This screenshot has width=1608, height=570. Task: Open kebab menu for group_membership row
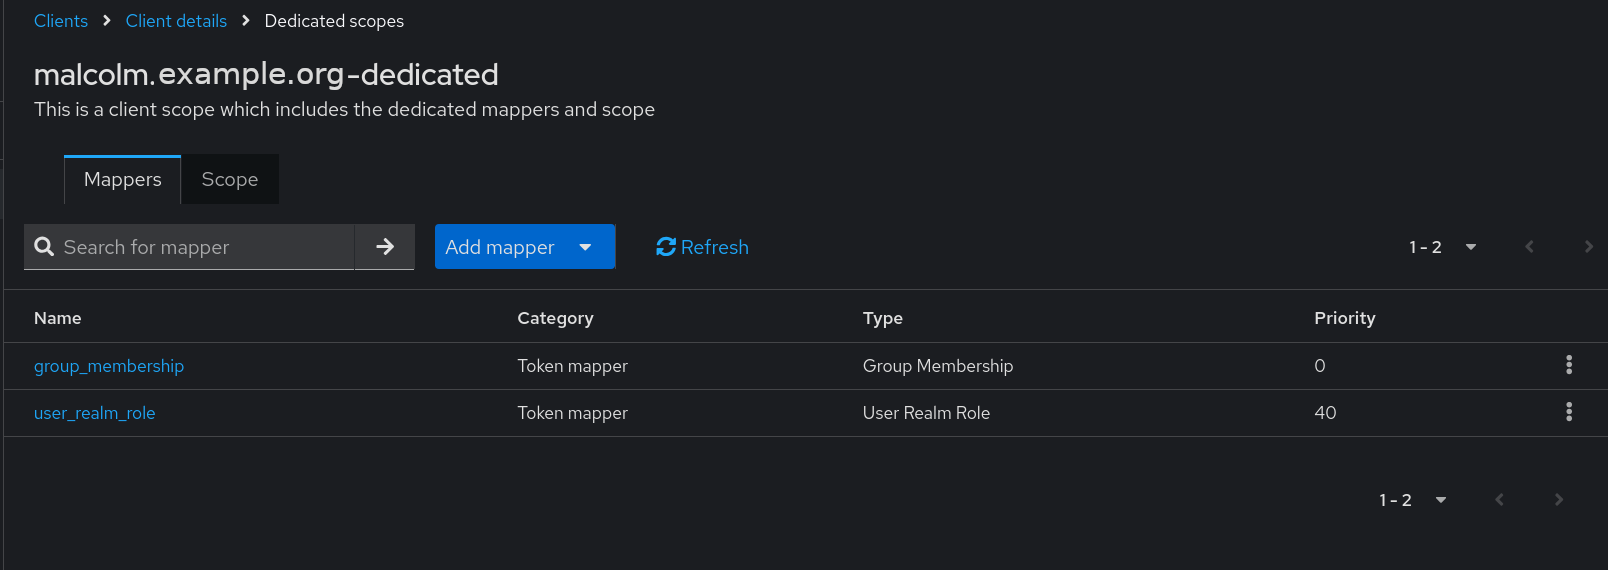pyautogui.click(x=1569, y=365)
